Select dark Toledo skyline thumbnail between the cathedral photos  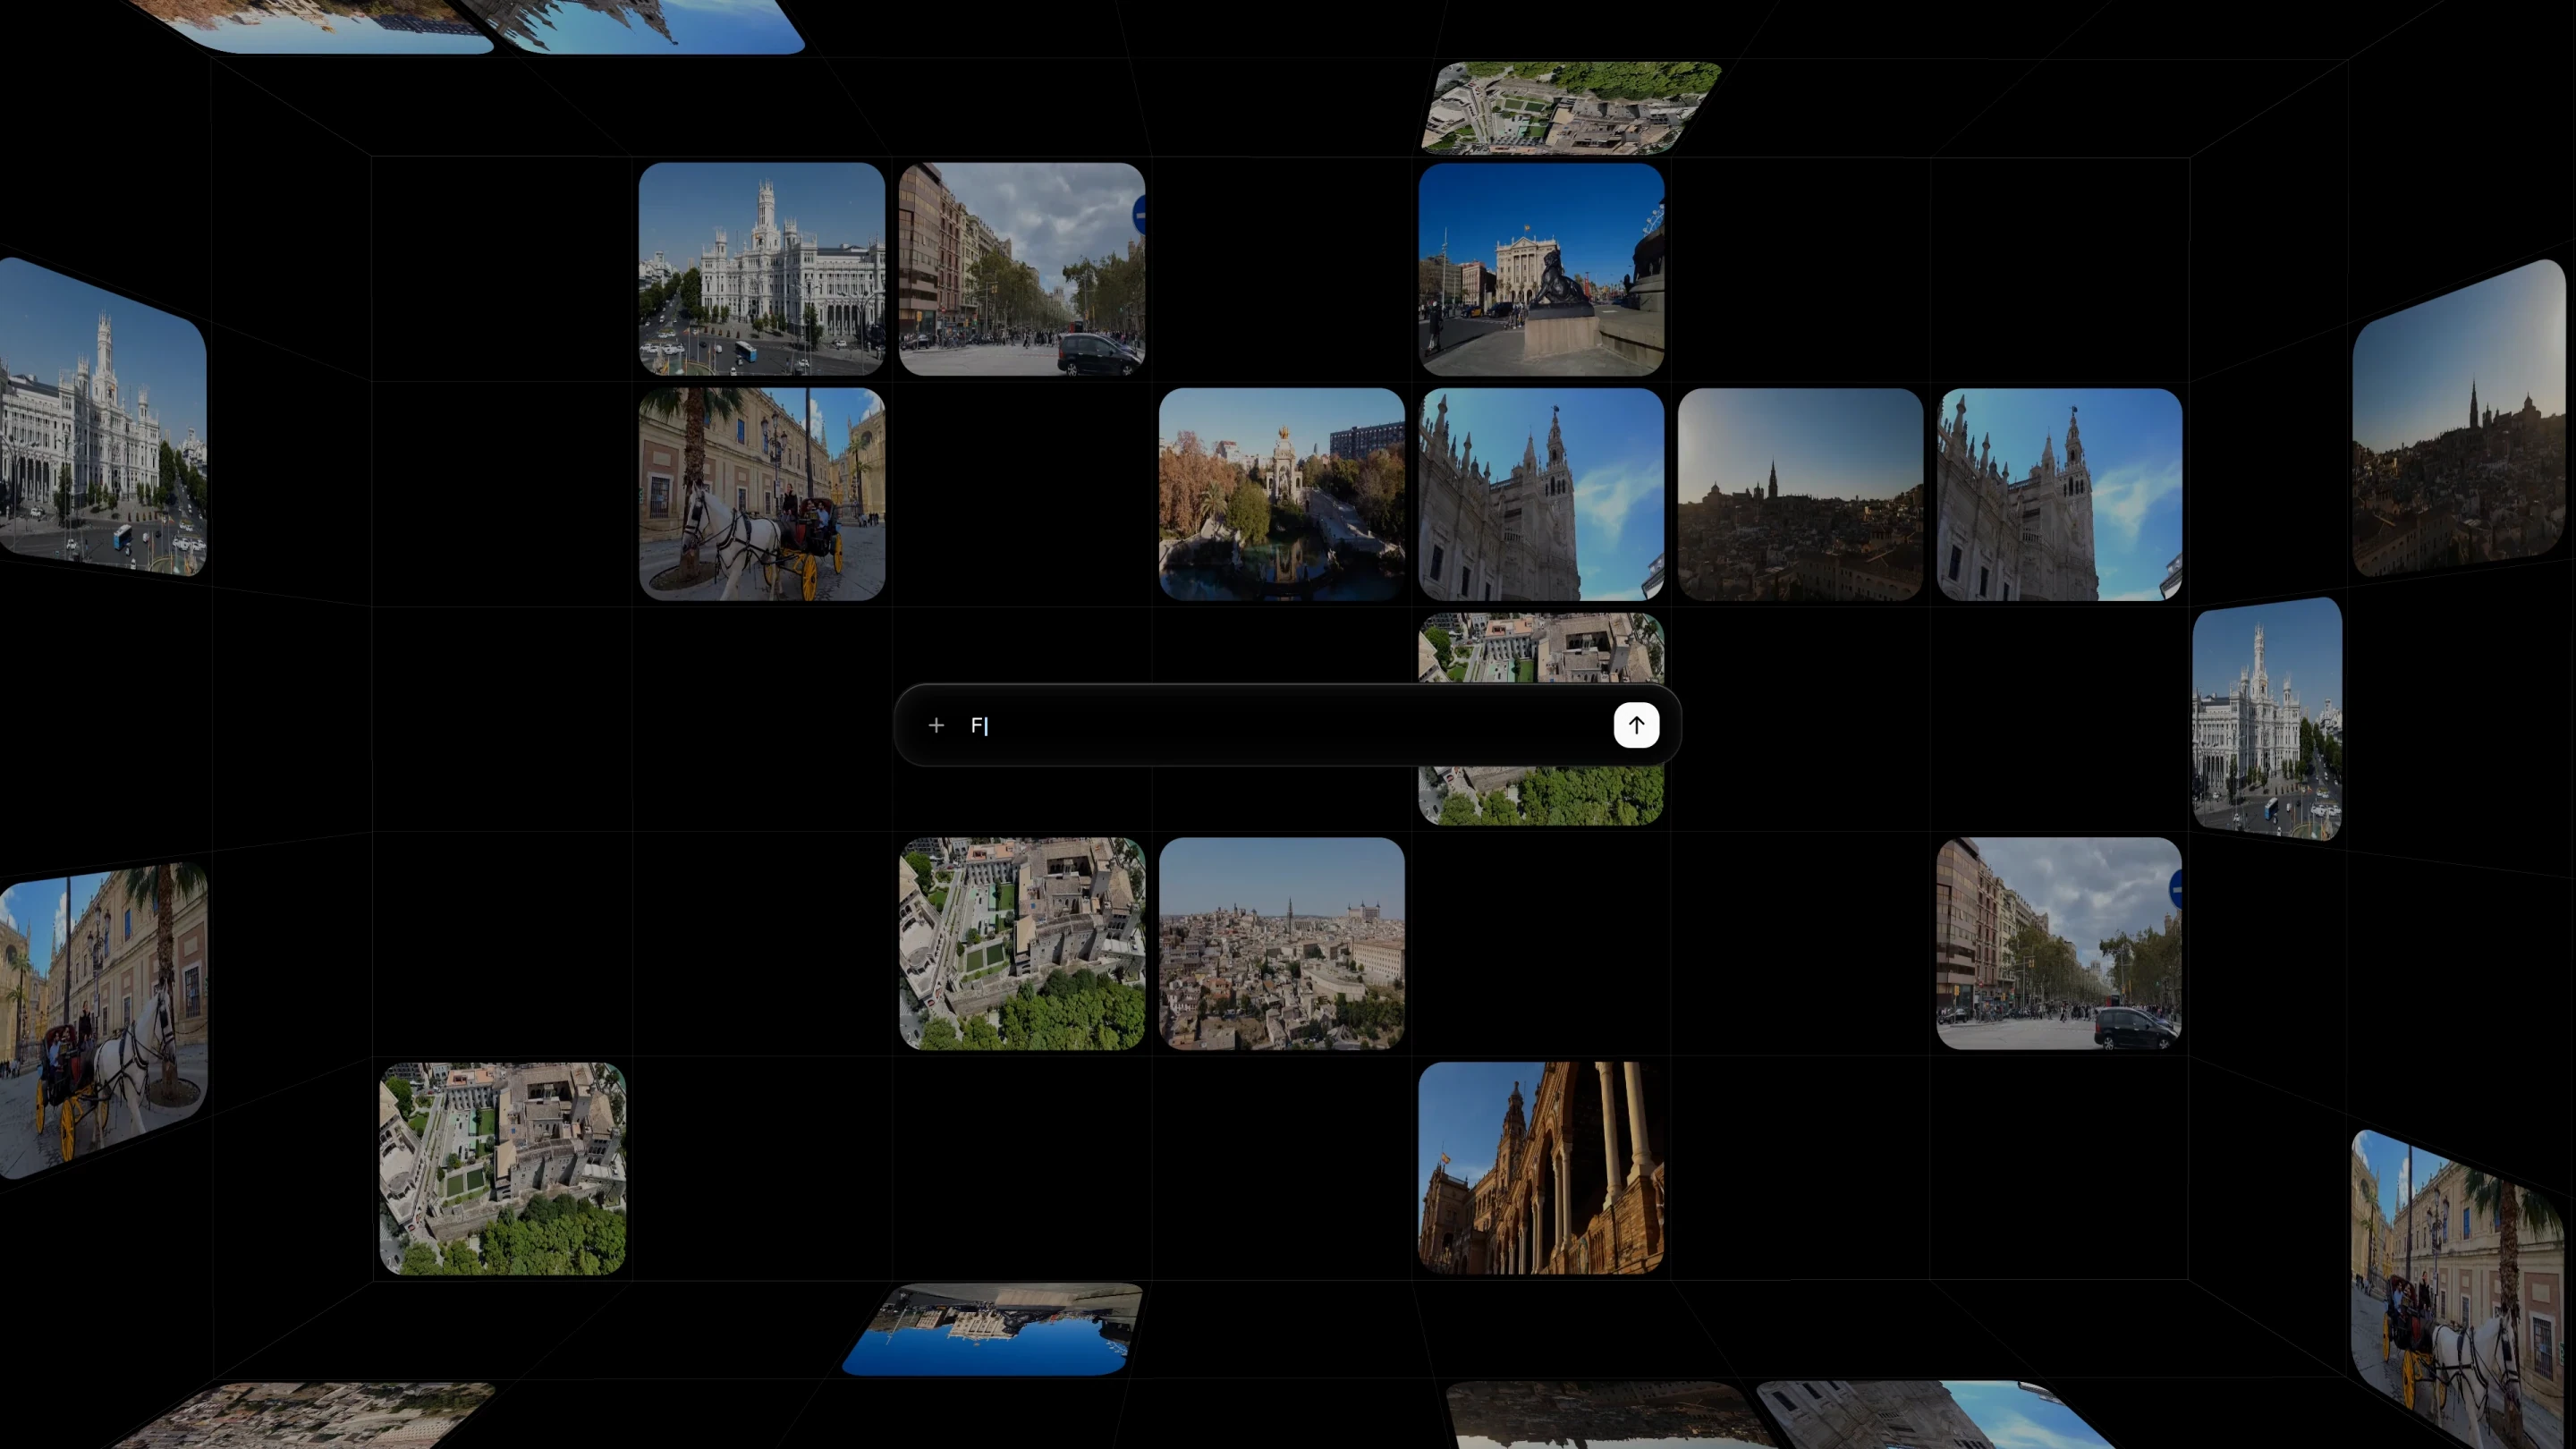pyautogui.click(x=1800, y=494)
